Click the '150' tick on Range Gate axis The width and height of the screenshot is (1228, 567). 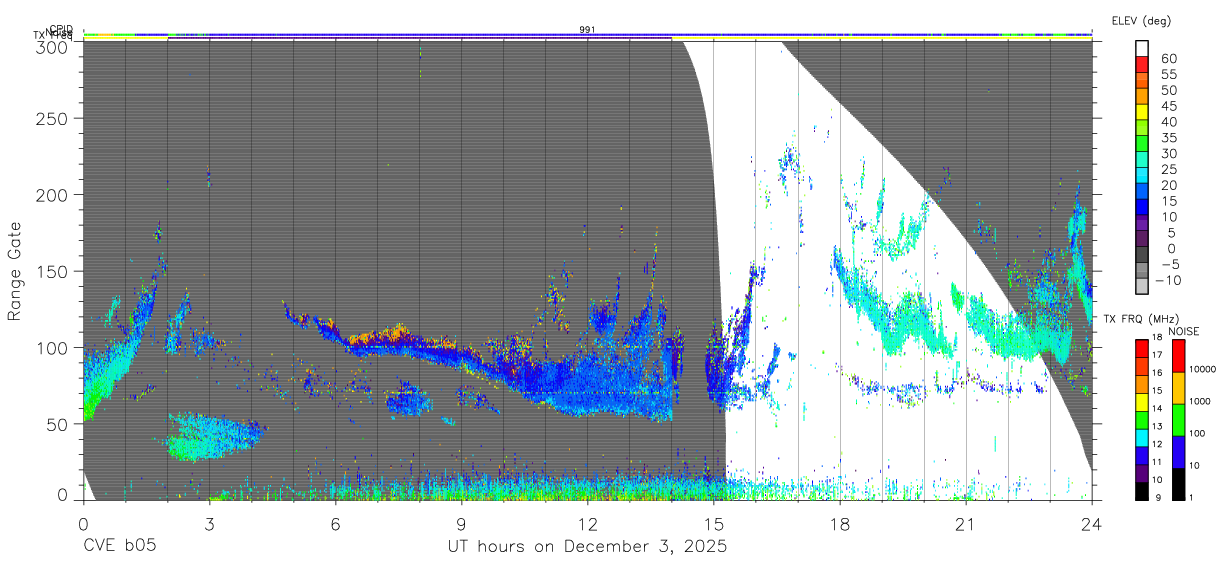(x=53, y=271)
